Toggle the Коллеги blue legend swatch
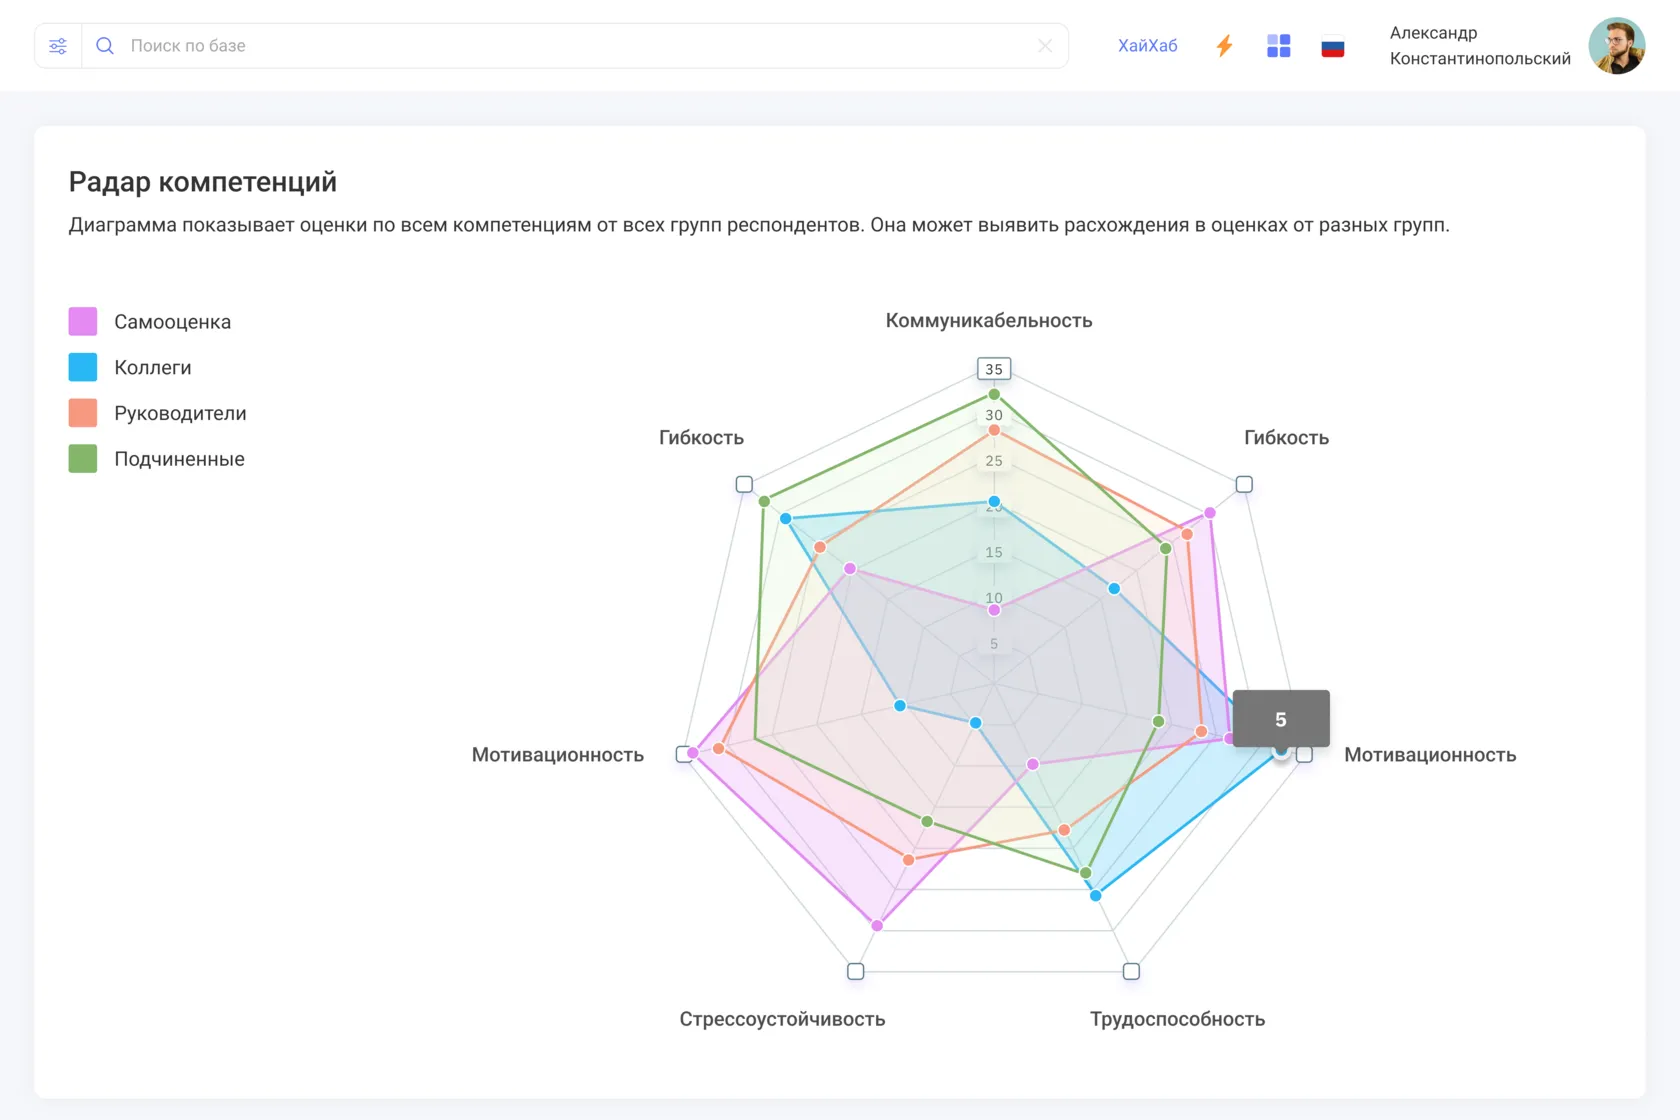 click(x=83, y=368)
